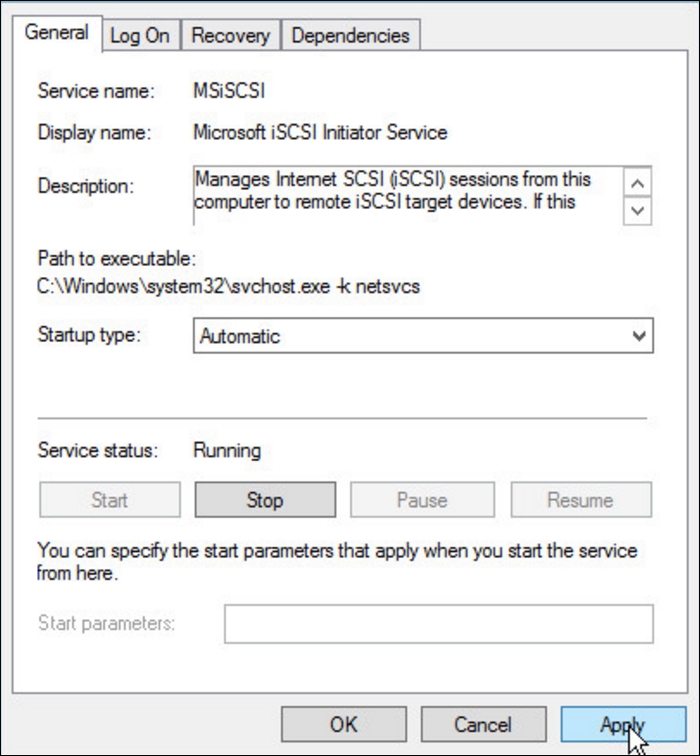
Task: Click the General tab
Action: 57,32
